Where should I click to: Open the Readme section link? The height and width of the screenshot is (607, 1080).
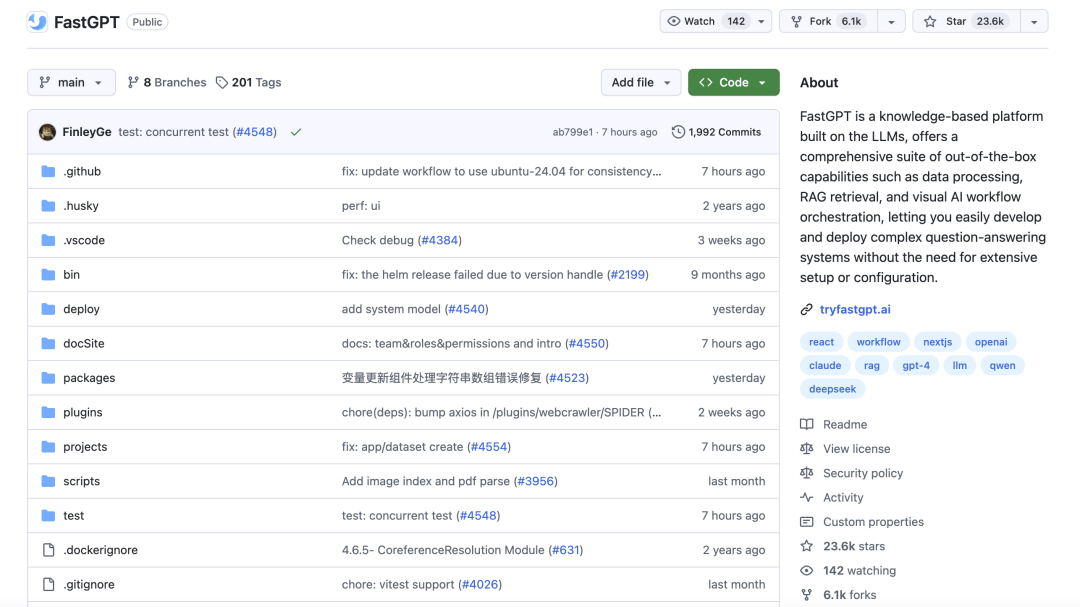coord(844,424)
